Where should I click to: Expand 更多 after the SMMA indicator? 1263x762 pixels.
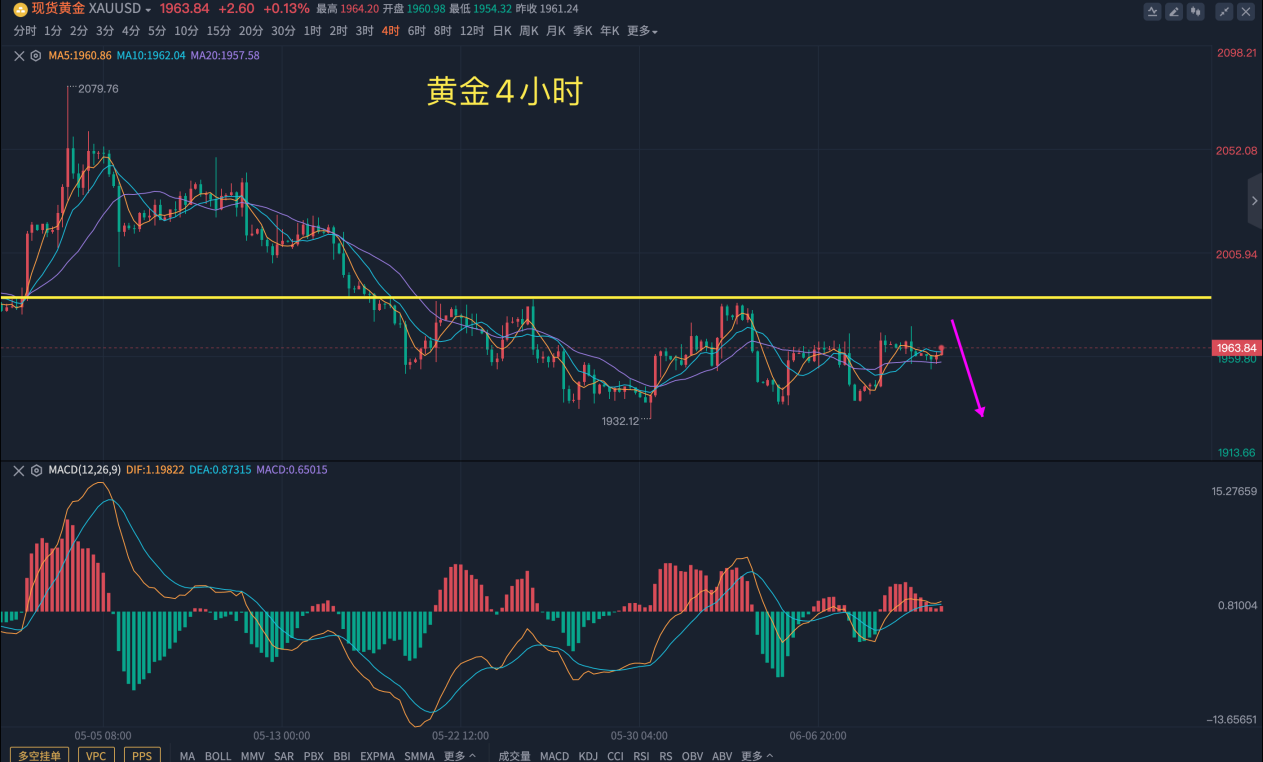(460, 756)
